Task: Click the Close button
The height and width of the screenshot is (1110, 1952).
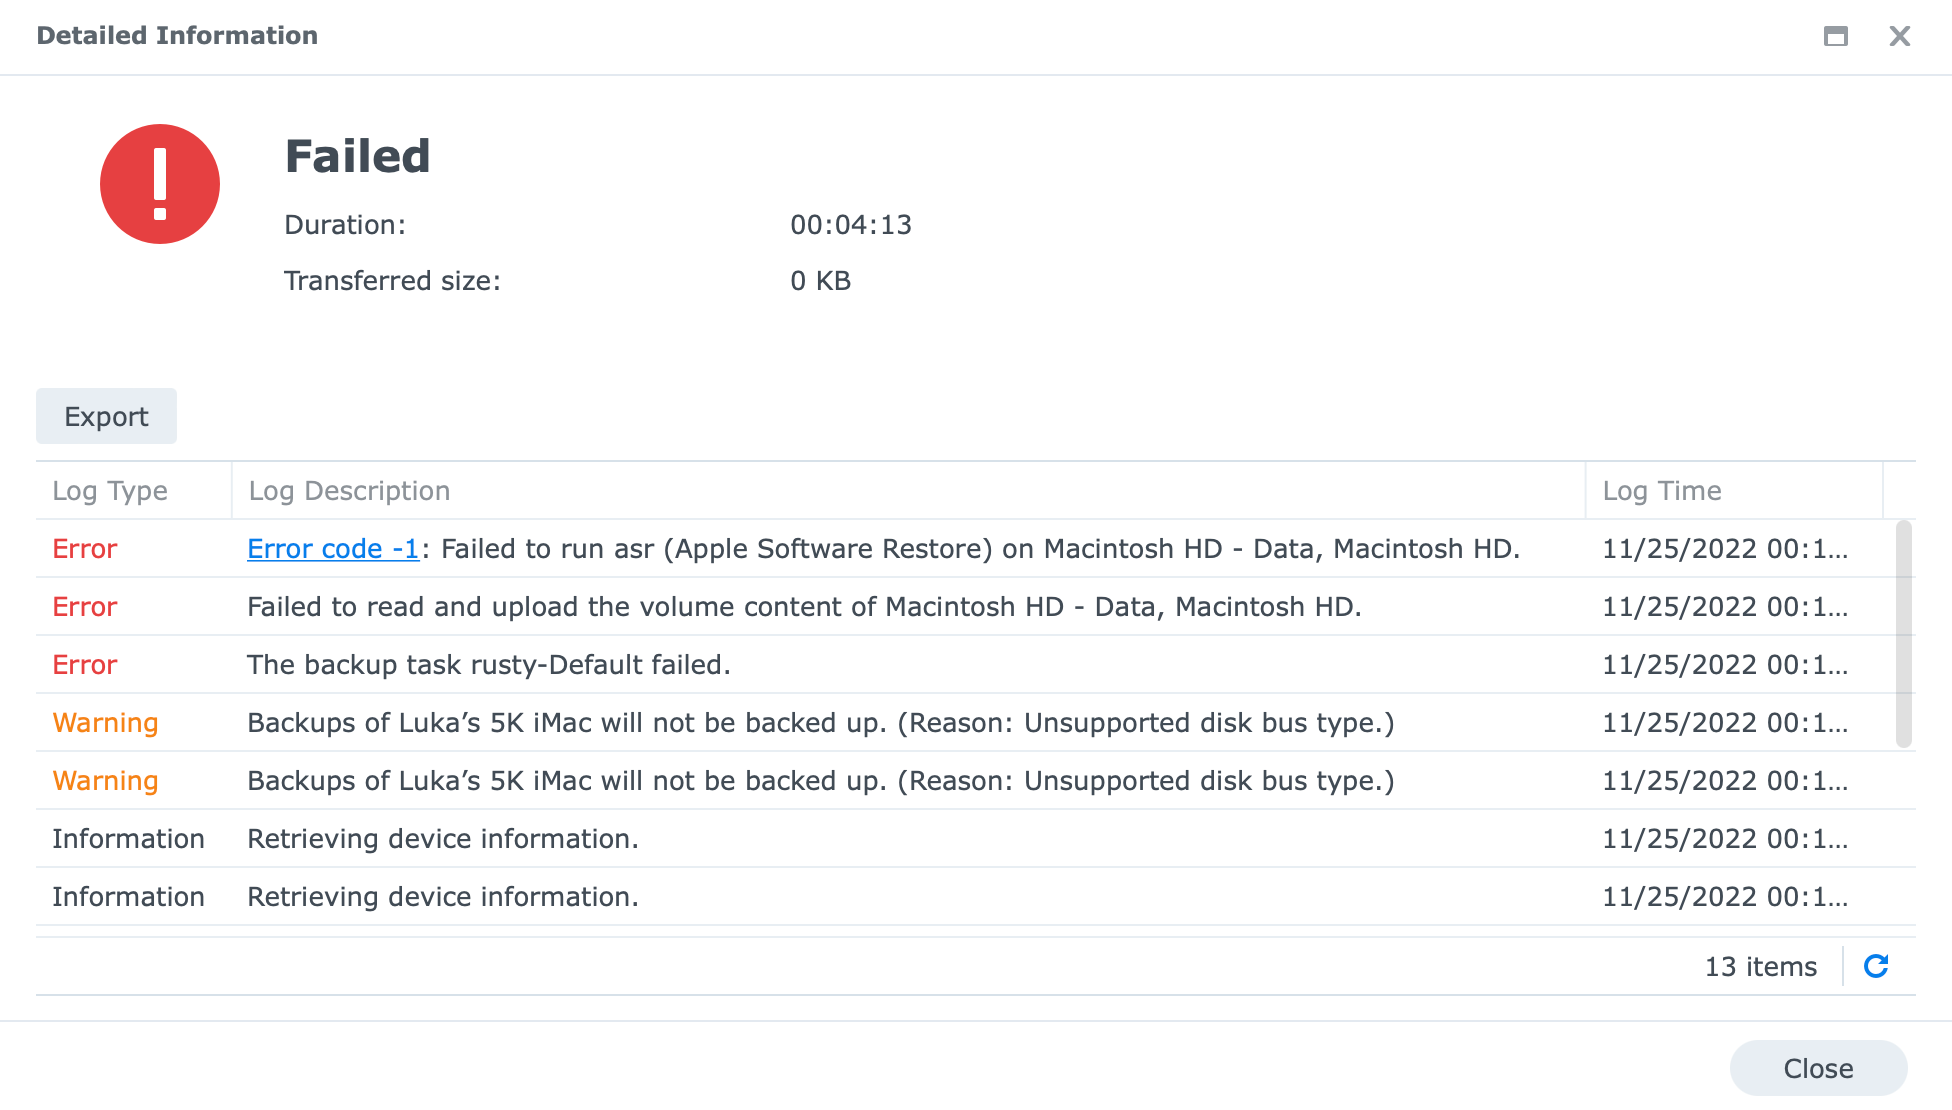Action: coord(1818,1068)
